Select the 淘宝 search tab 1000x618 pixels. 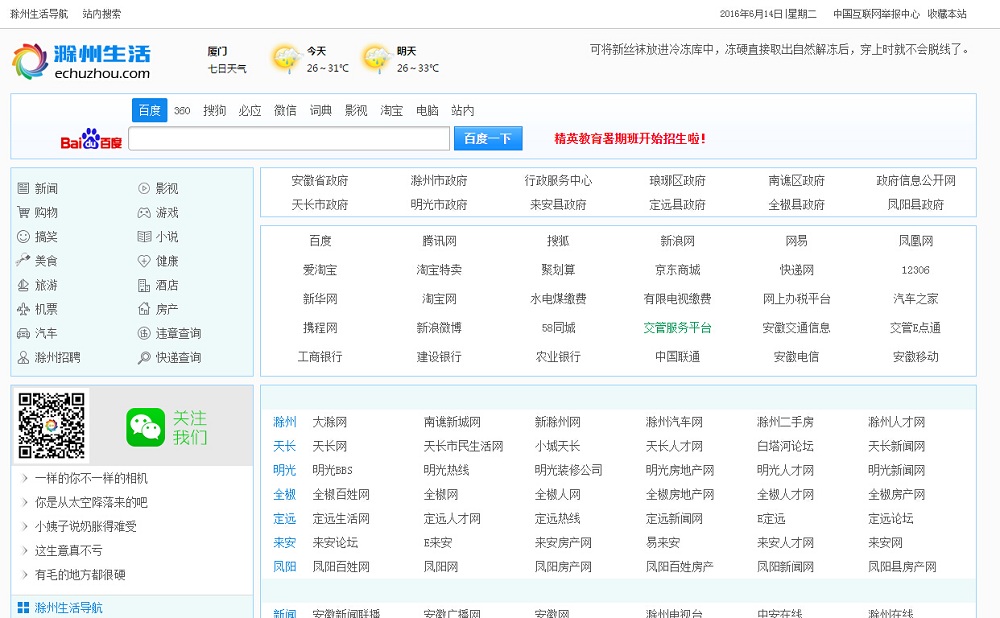point(391,111)
